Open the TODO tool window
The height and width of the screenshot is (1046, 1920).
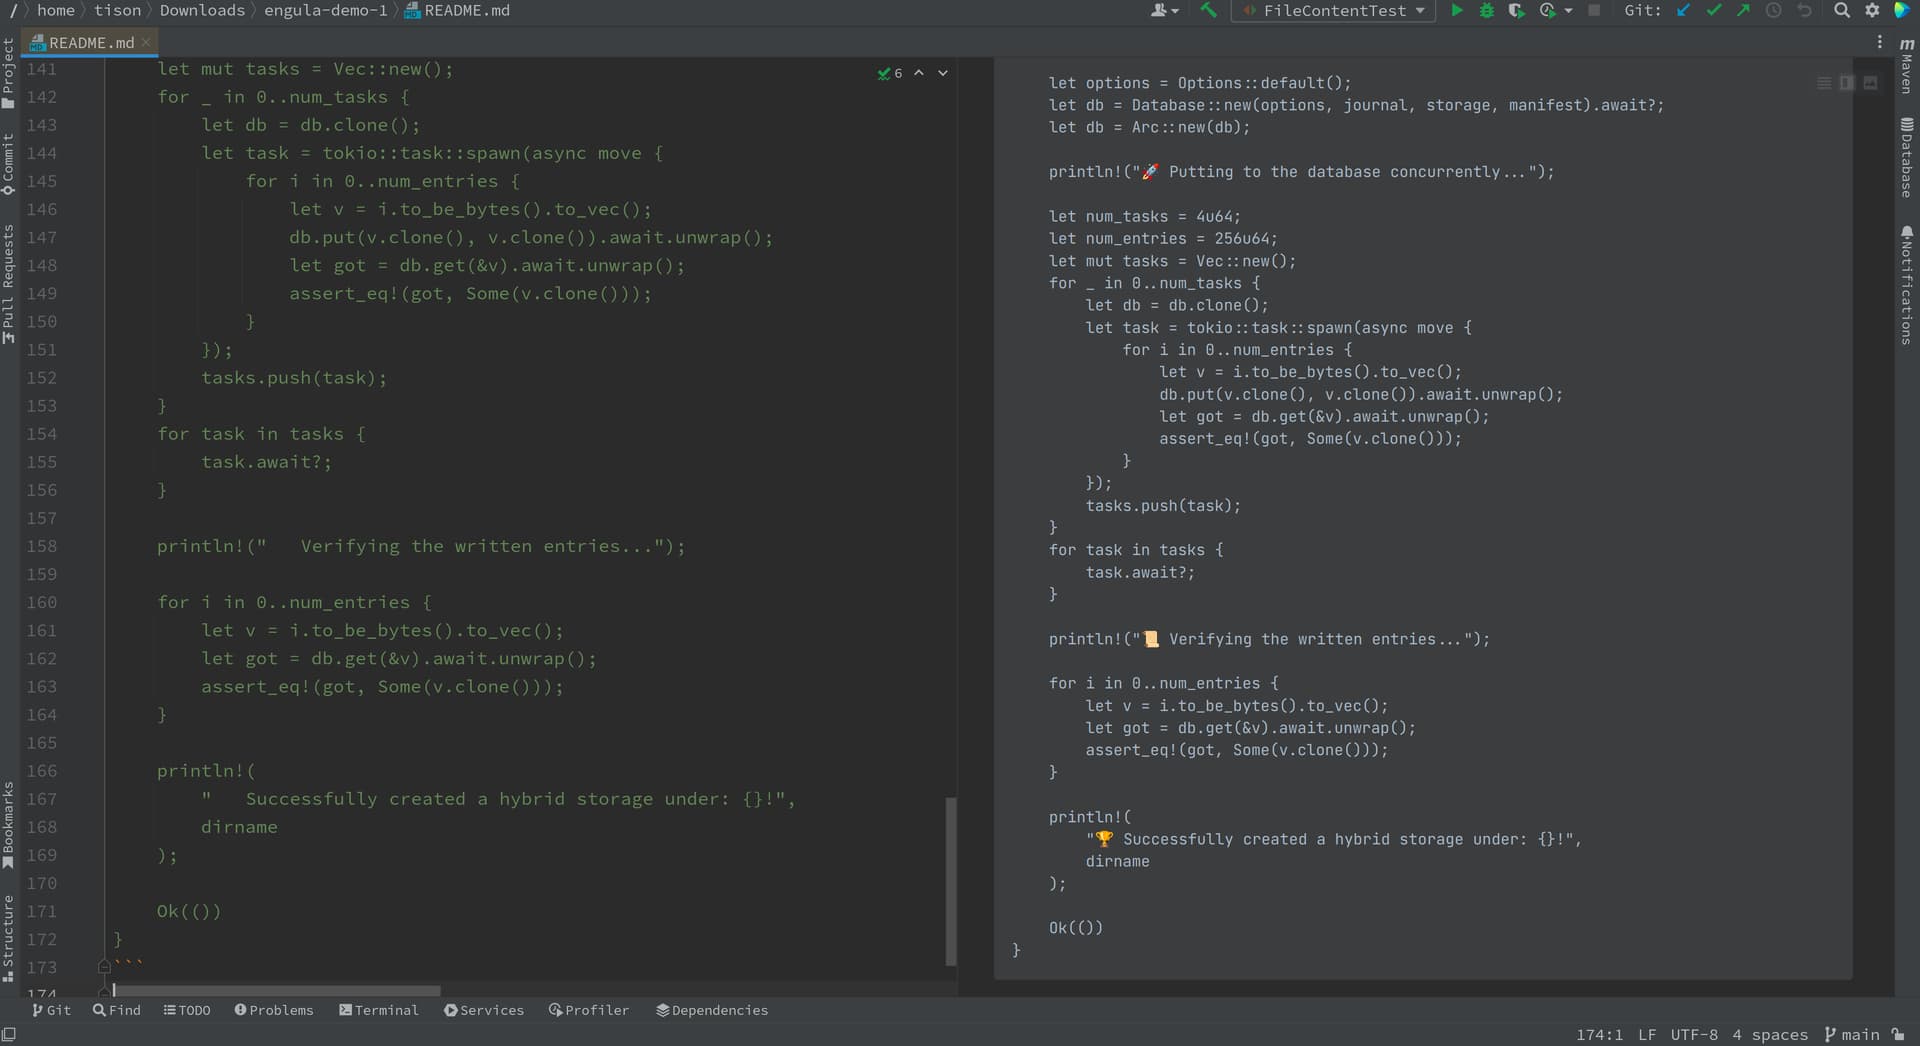point(187,1010)
